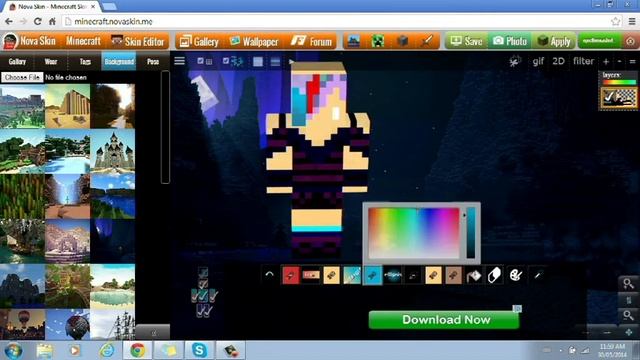
Task: Select the second tan brush swatch
Action: (x=433, y=275)
